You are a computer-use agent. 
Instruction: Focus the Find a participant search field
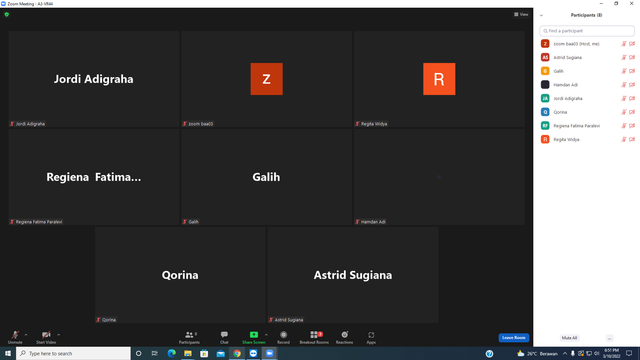(587, 31)
